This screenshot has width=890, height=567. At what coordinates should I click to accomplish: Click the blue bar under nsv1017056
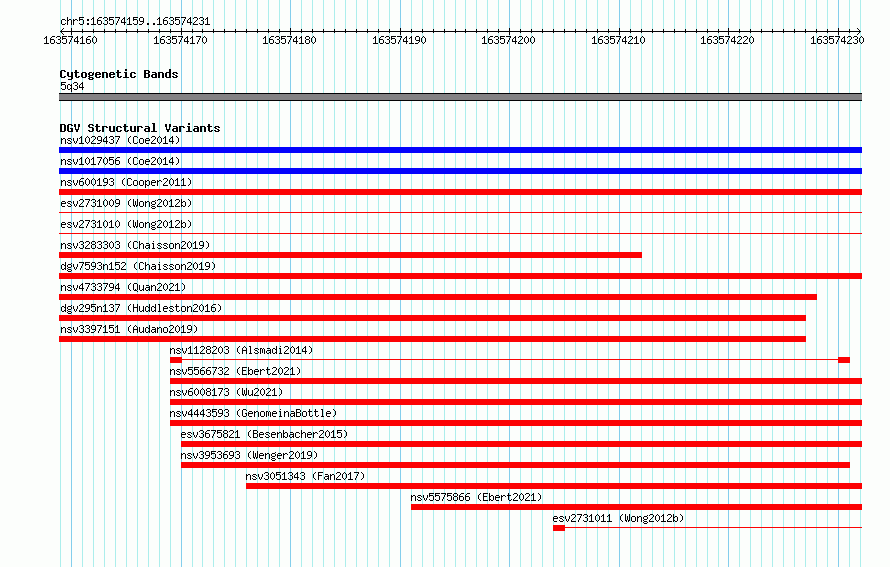pos(460,171)
